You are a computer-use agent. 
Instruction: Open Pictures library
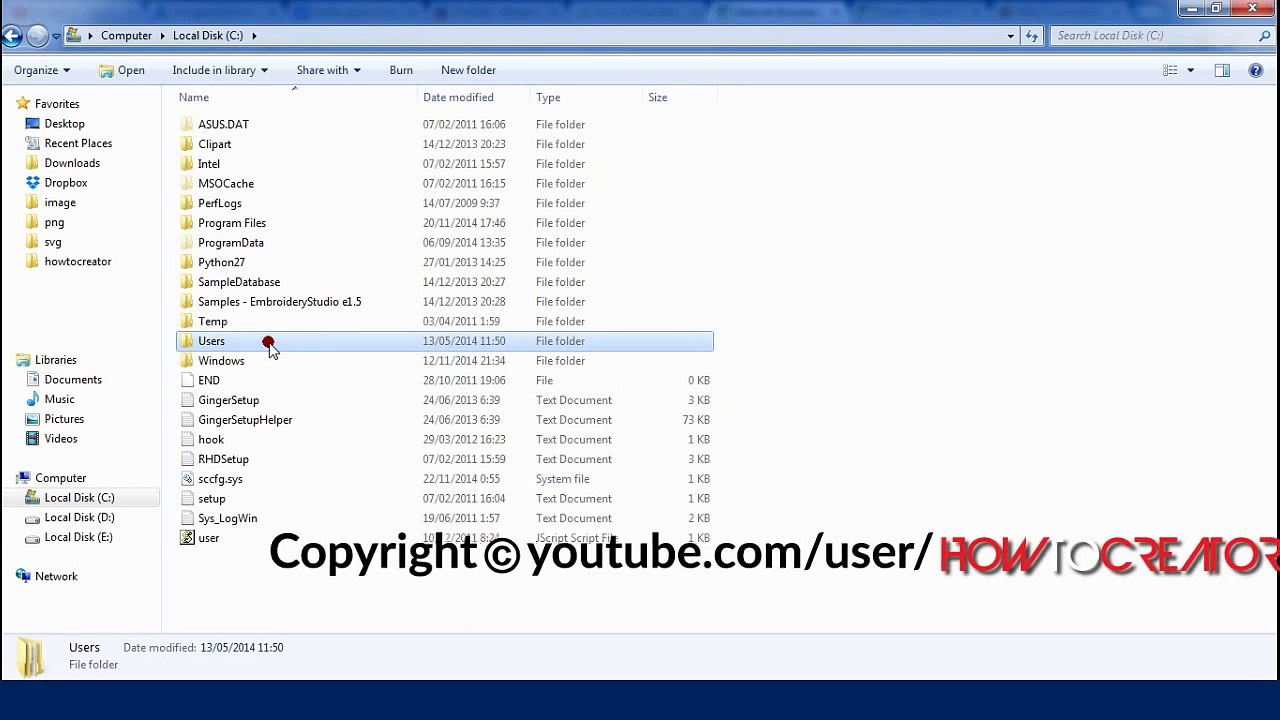[64, 419]
